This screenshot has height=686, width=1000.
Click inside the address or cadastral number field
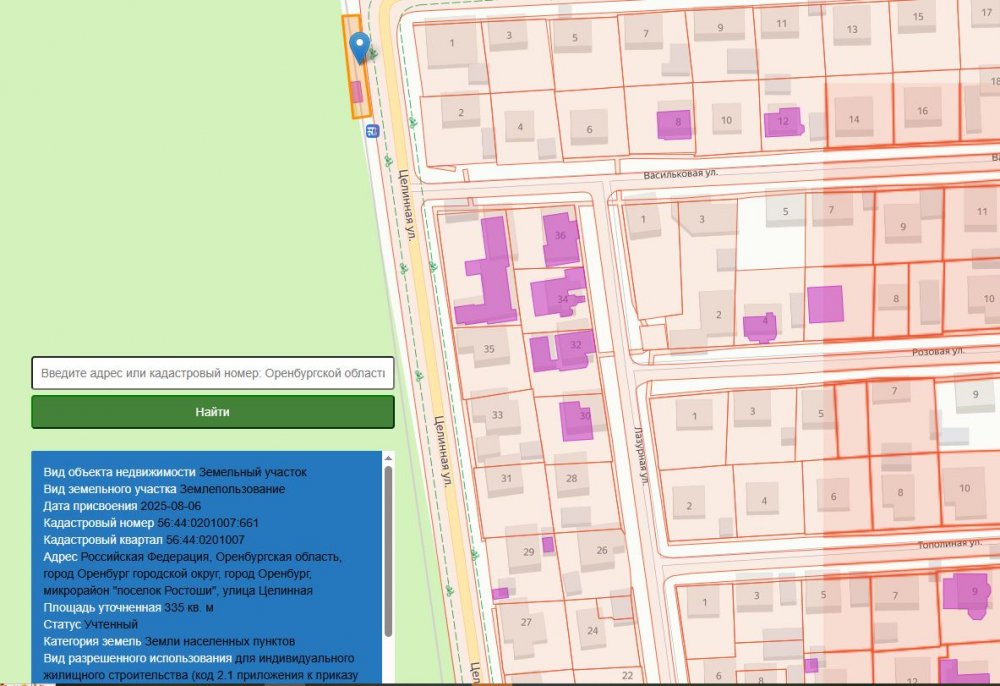point(213,373)
